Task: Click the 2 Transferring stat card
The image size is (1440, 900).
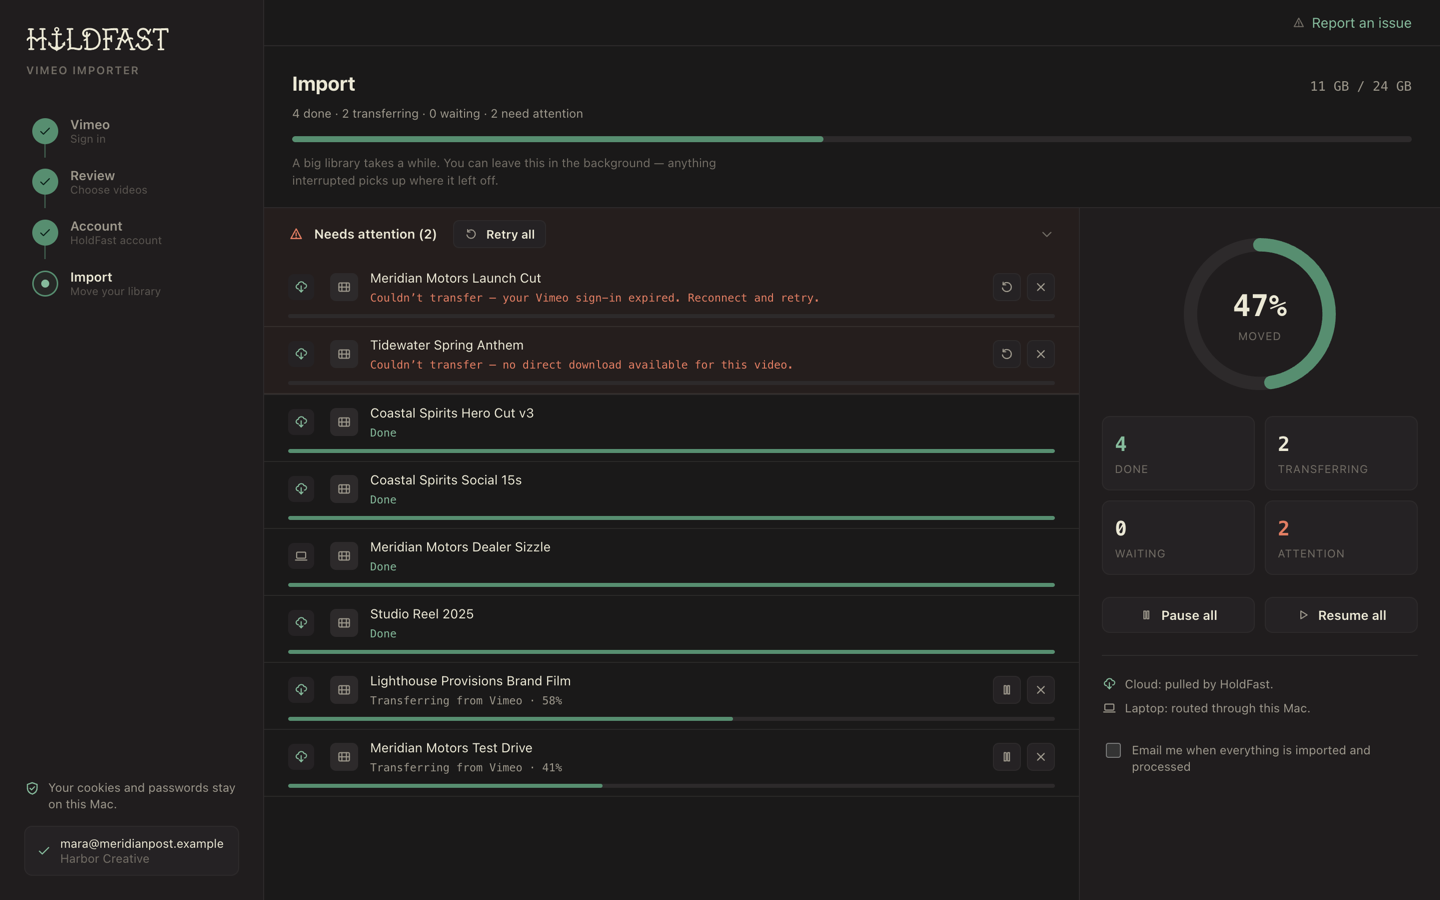Action: [x=1341, y=453]
